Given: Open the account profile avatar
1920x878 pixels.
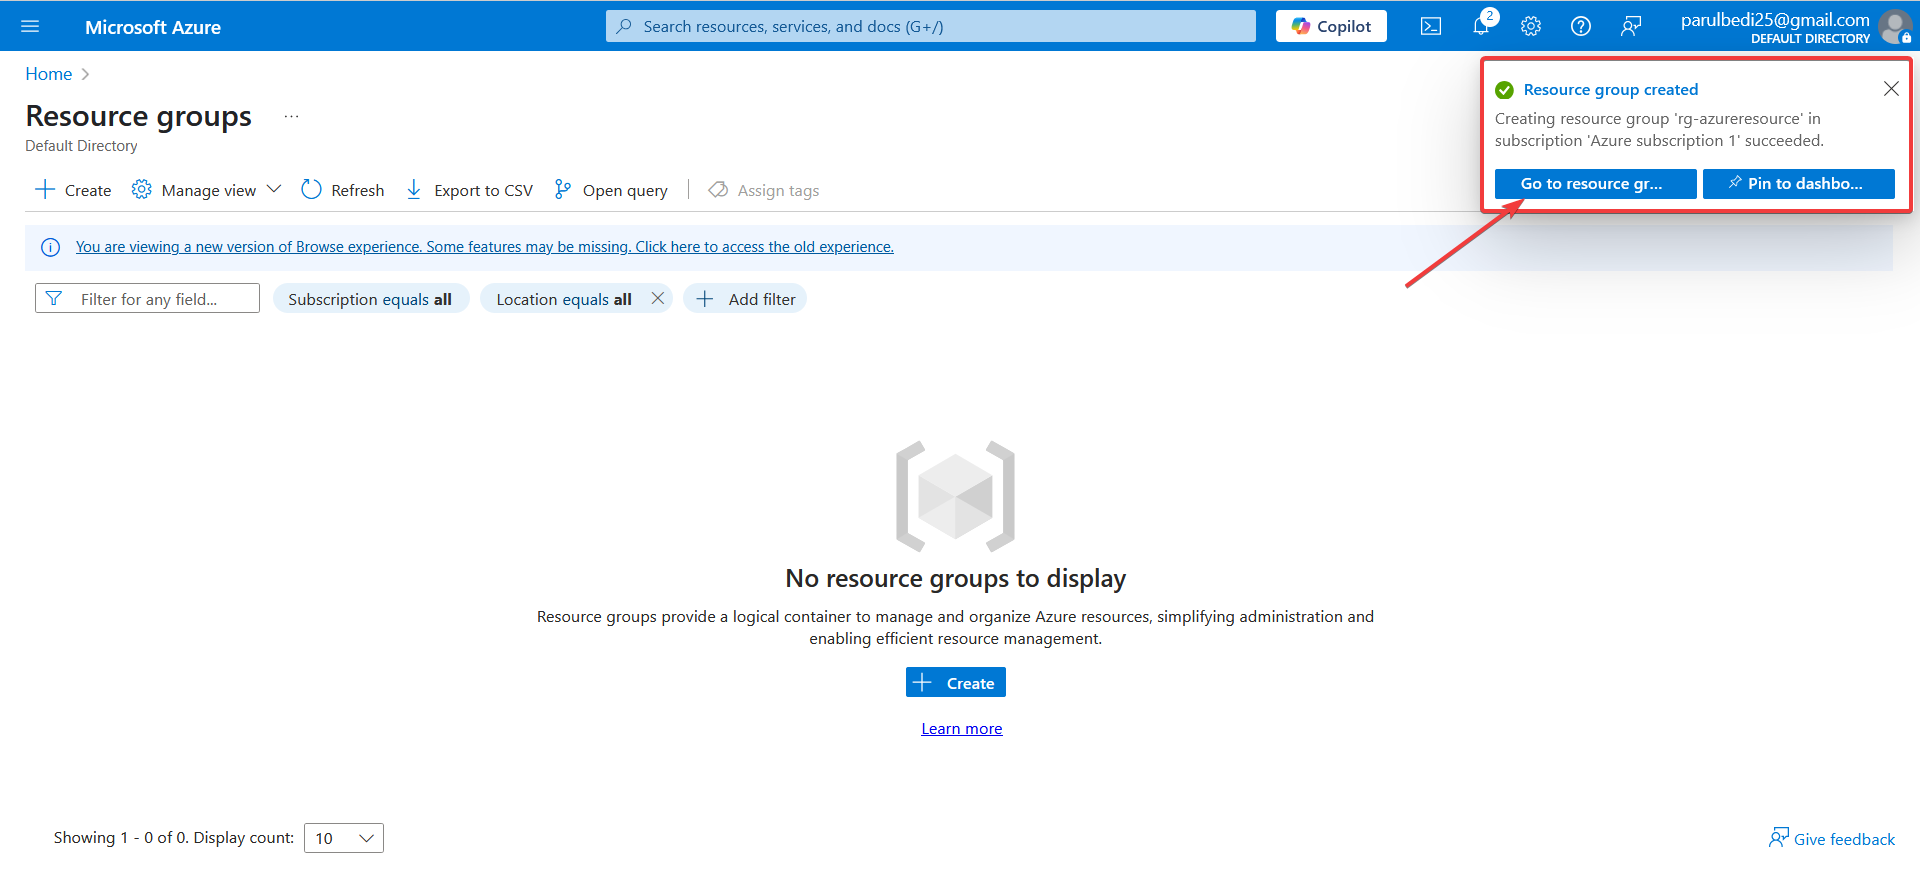Looking at the screenshot, I should [1894, 26].
